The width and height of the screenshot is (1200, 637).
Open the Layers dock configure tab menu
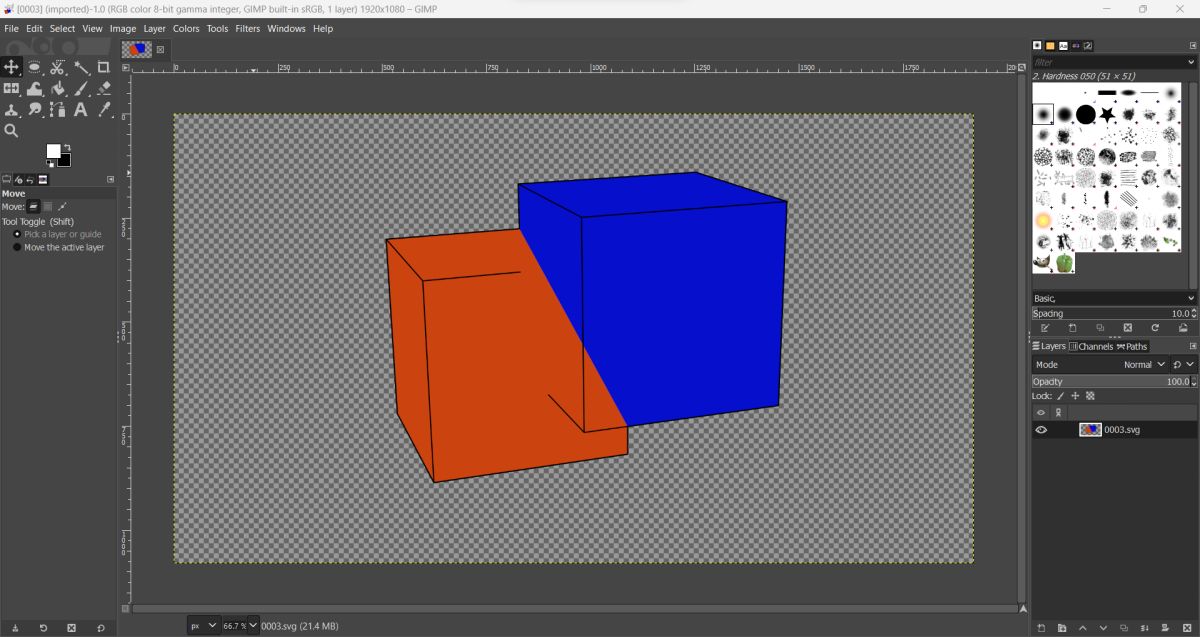(x=1192, y=346)
